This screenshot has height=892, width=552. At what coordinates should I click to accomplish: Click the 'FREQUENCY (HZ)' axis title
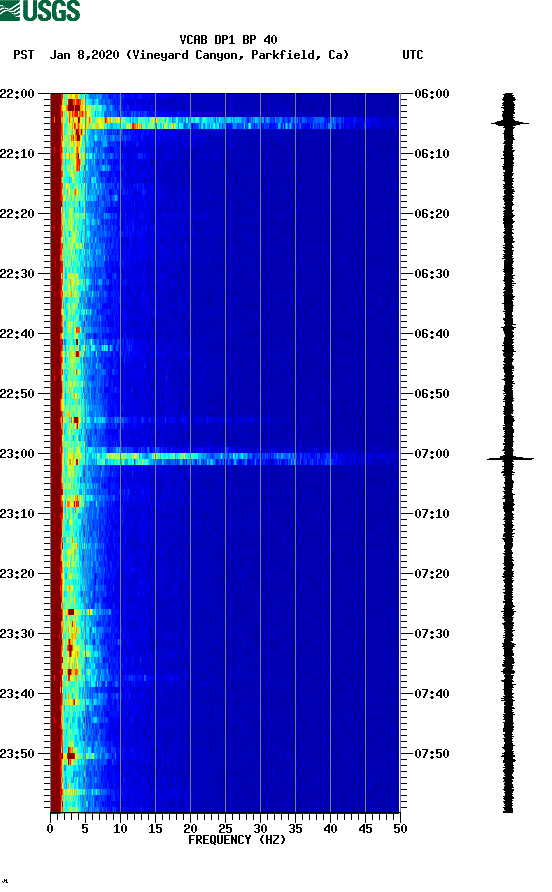237,840
